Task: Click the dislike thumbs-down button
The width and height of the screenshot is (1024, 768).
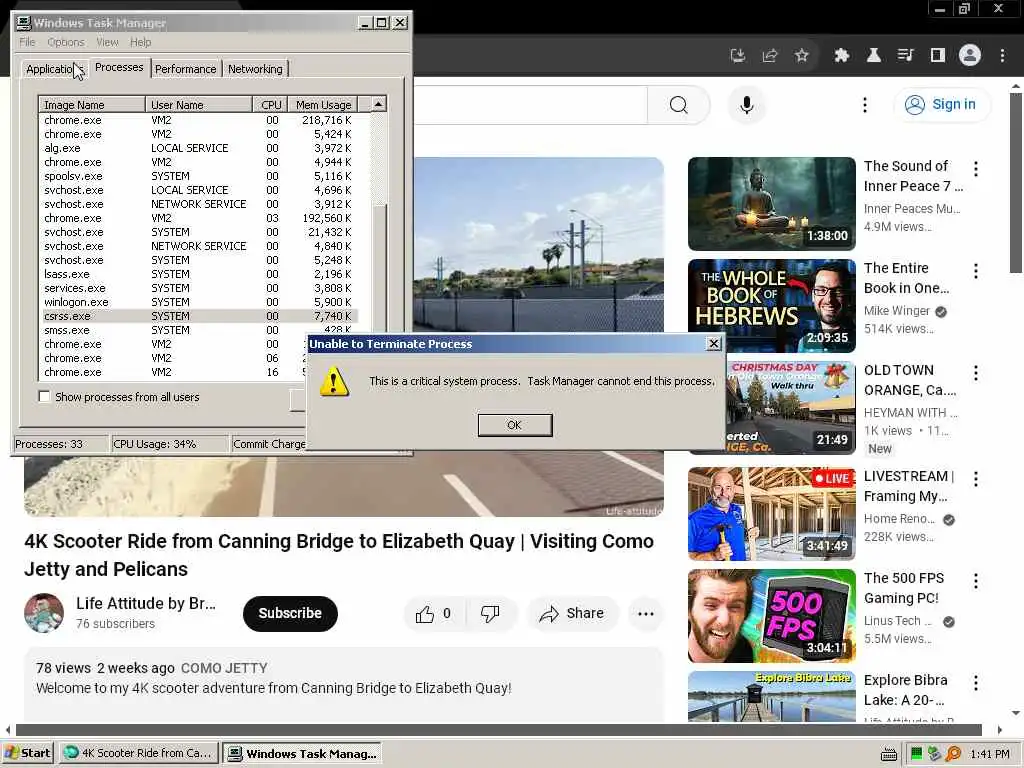Action: (x=490, y=613)
